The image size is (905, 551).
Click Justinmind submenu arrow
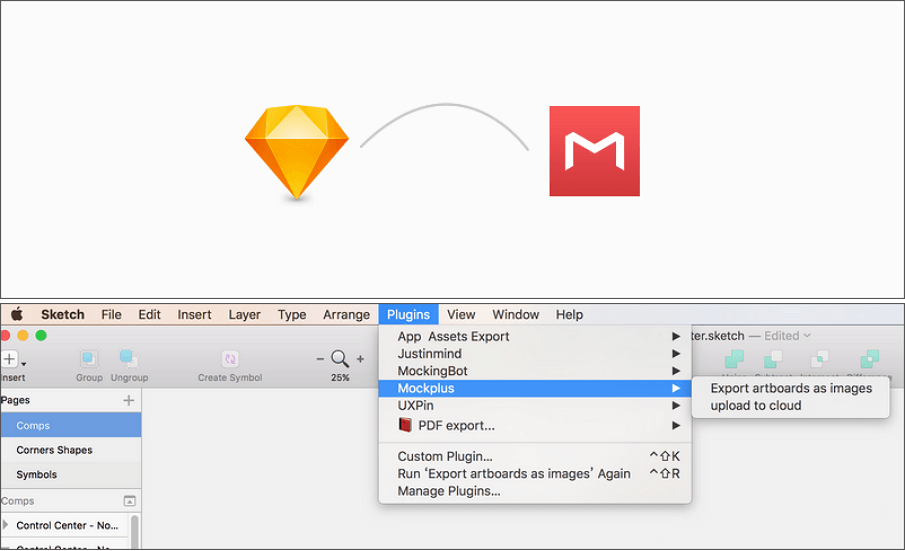676,354
